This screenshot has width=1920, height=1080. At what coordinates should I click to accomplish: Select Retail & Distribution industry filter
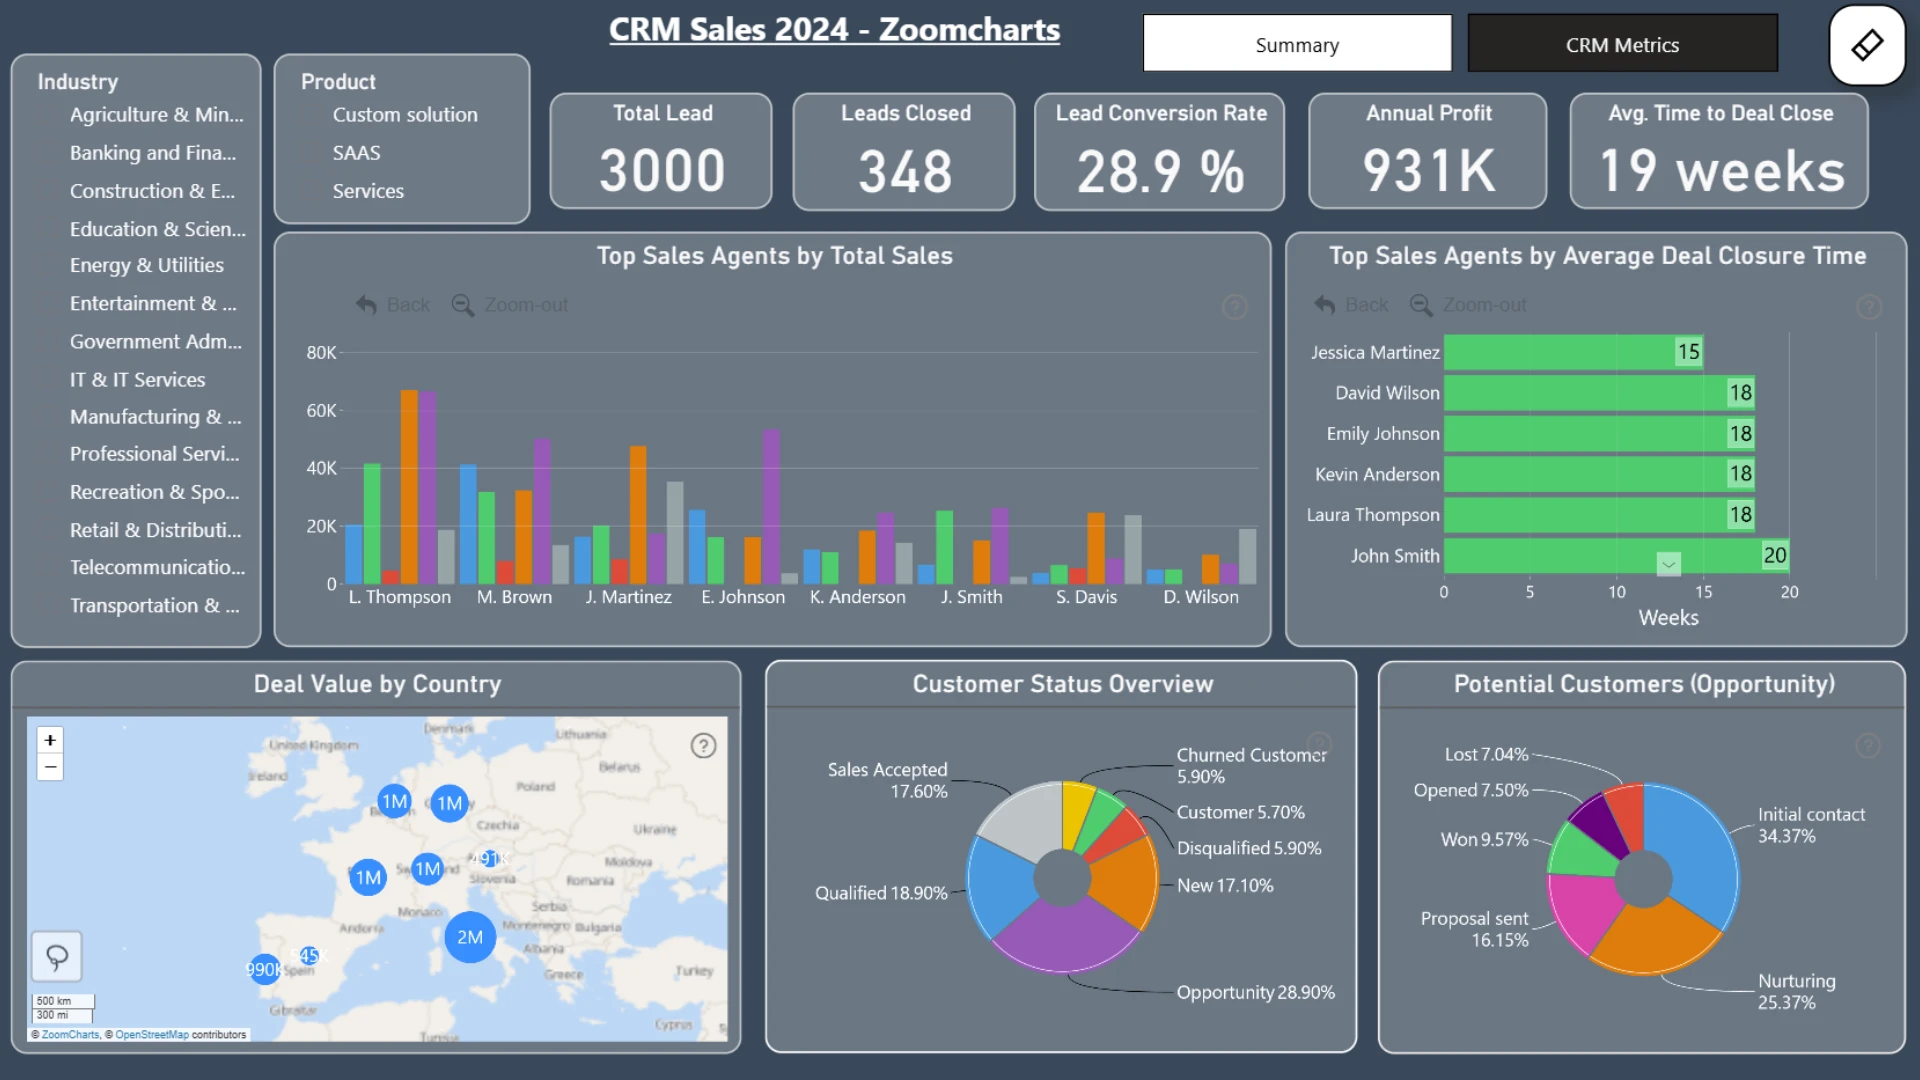(x=155, y=530)
